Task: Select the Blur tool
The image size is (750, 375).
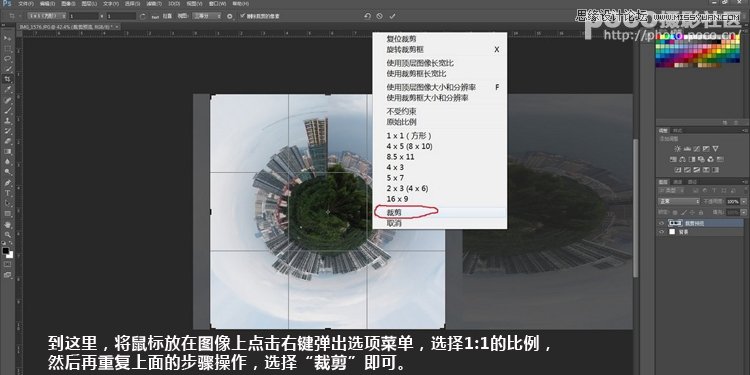Action: pos(8,162)
